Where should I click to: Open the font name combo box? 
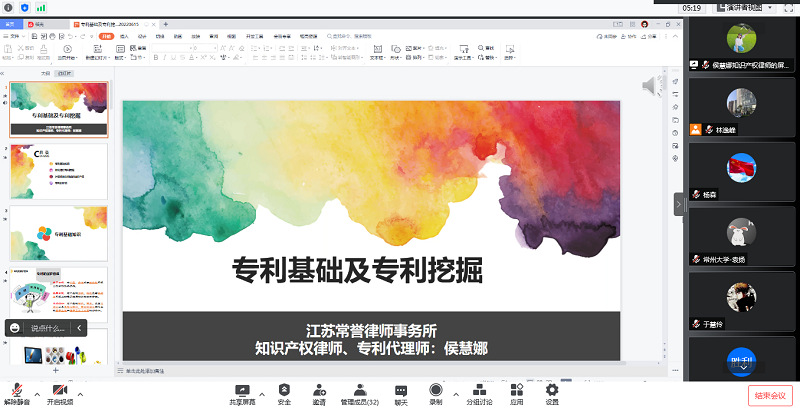tap(170, 48)
